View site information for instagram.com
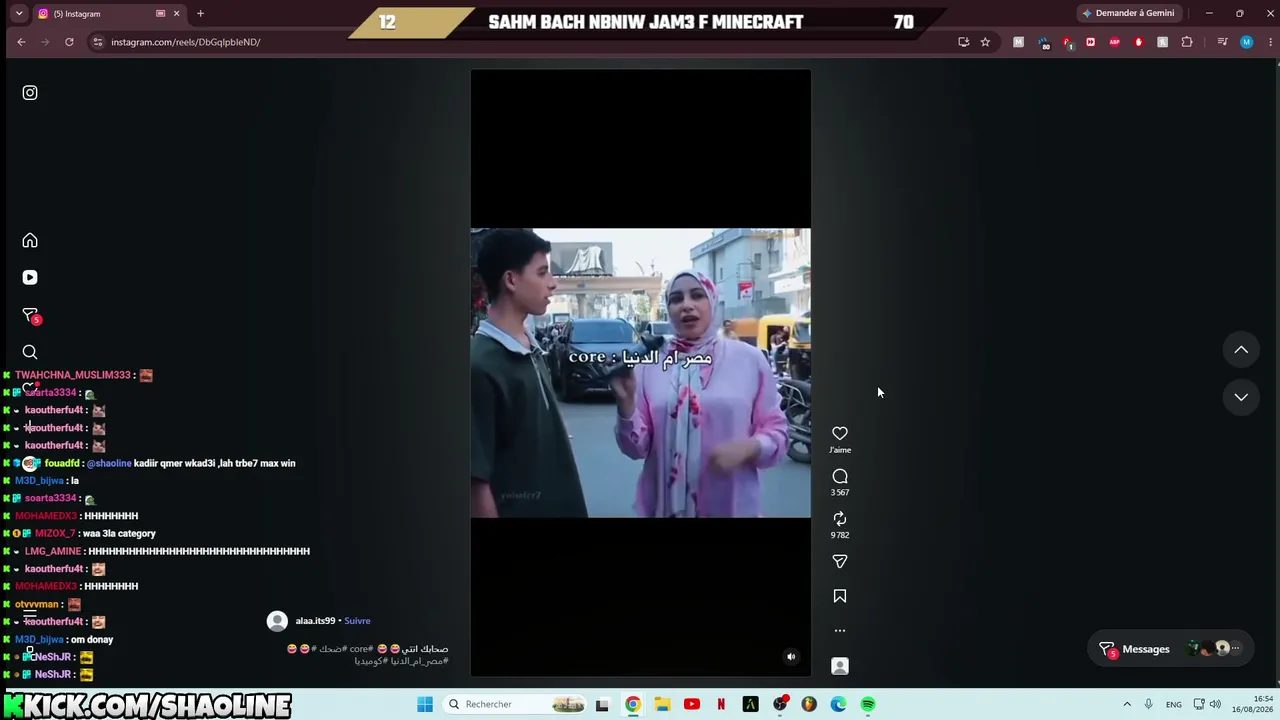The width and height of the screenshot is (1280, 720). tap(97, 42)
